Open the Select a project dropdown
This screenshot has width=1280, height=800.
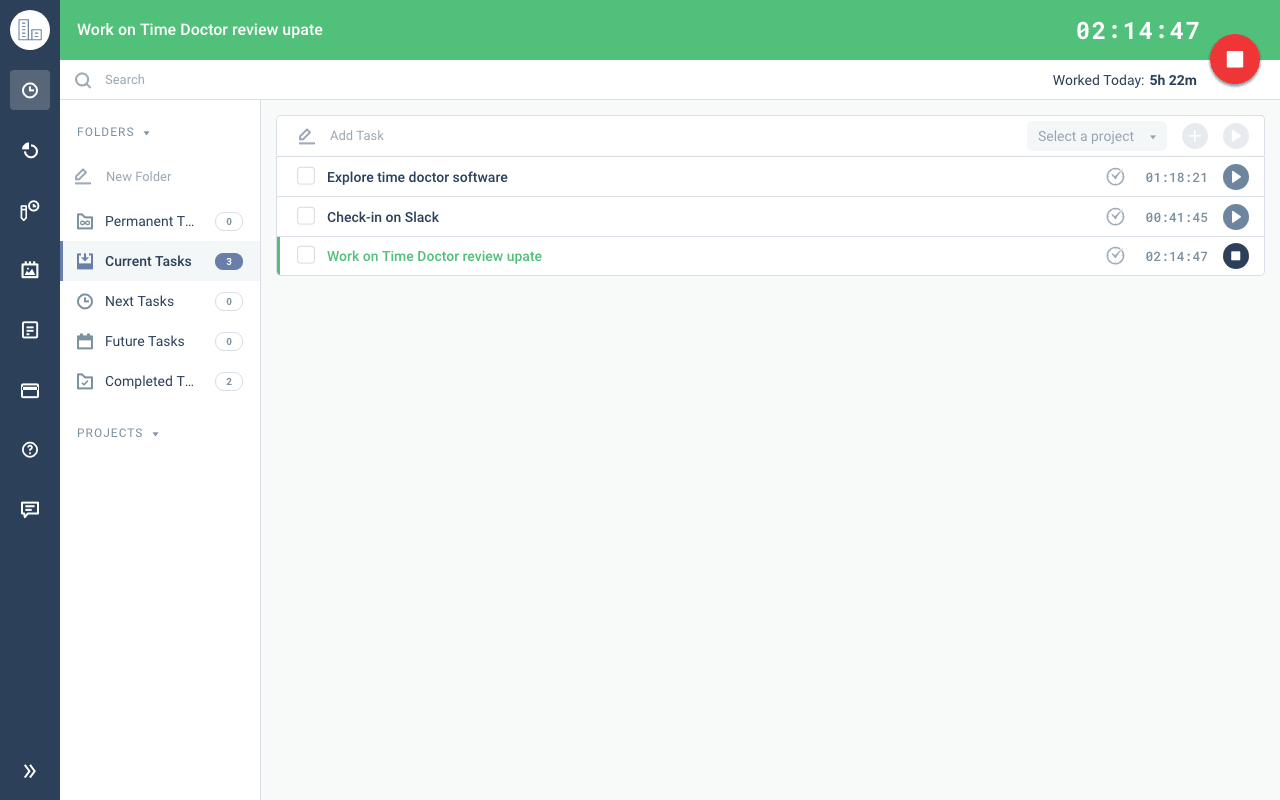tap(1097, 136)
